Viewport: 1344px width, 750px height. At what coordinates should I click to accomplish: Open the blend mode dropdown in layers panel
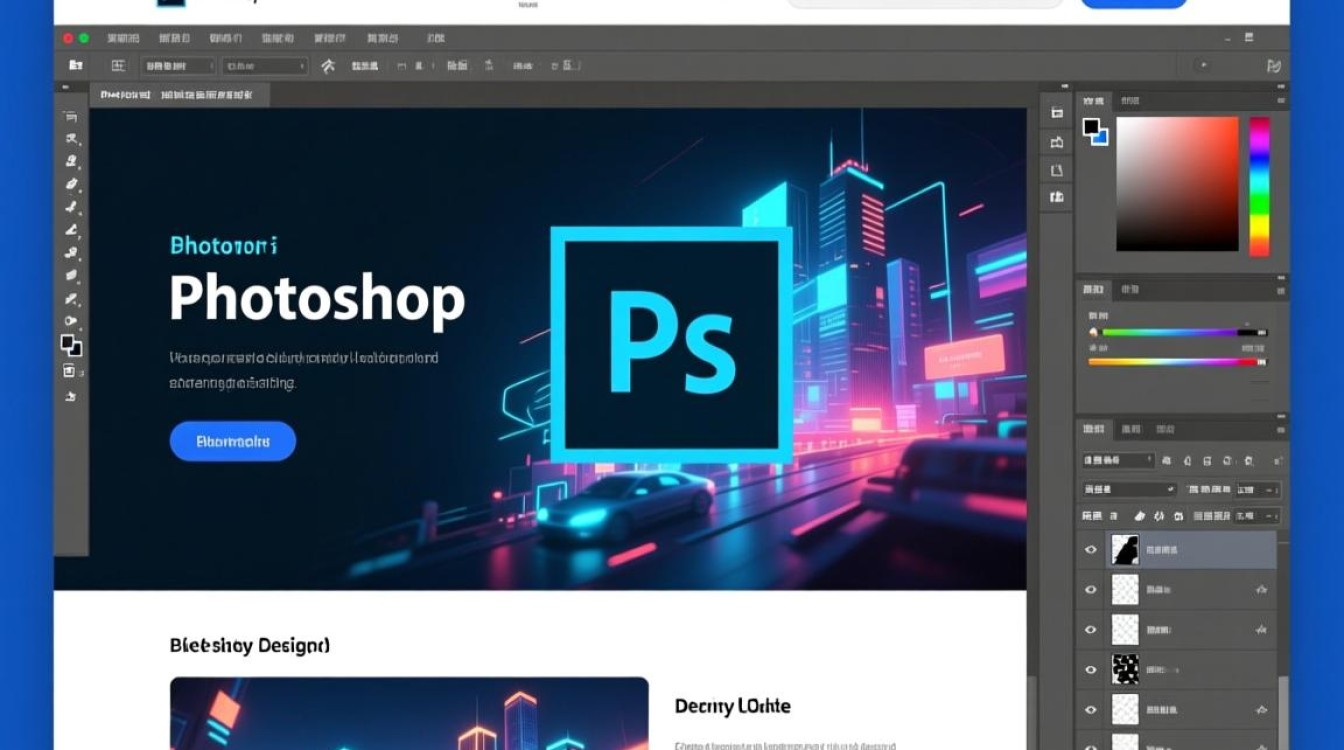[x=1129, y=490]
